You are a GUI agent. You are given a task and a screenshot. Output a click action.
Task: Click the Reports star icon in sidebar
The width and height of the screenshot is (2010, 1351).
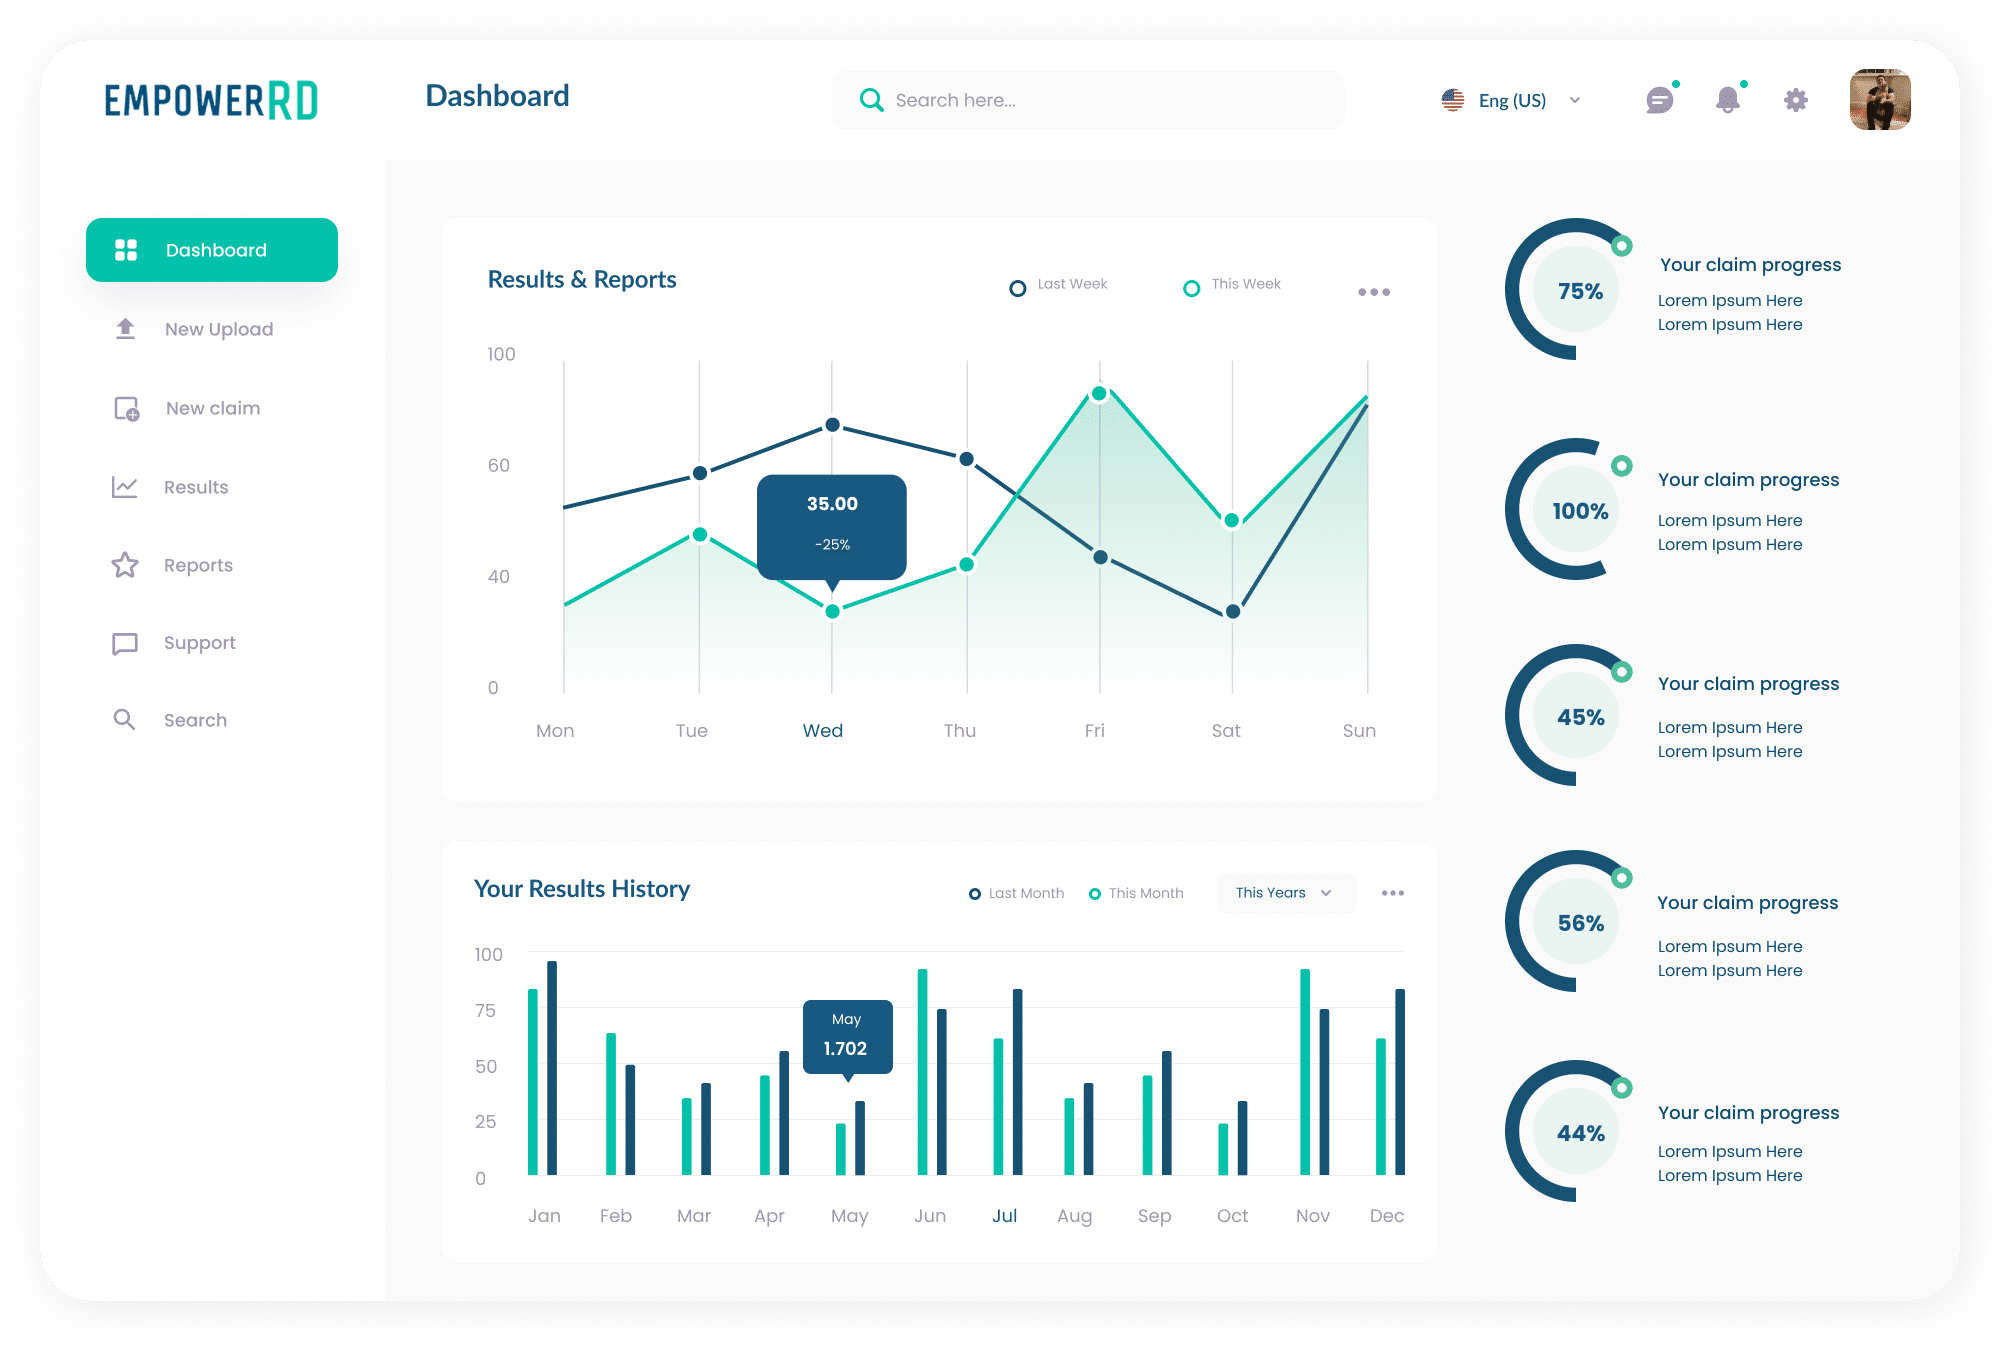click(x=124, y=564)
